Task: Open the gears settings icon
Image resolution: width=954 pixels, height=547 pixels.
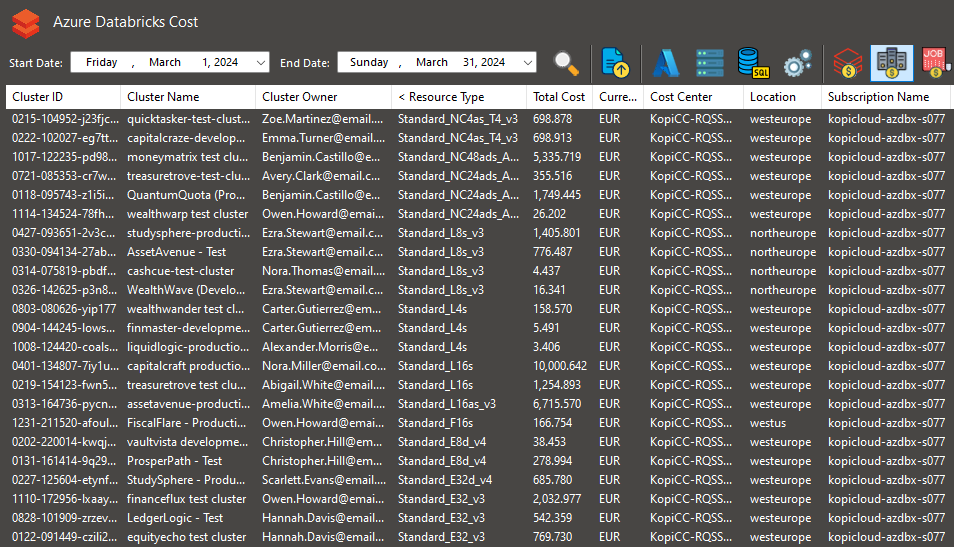Action: [x=797, y=63]
